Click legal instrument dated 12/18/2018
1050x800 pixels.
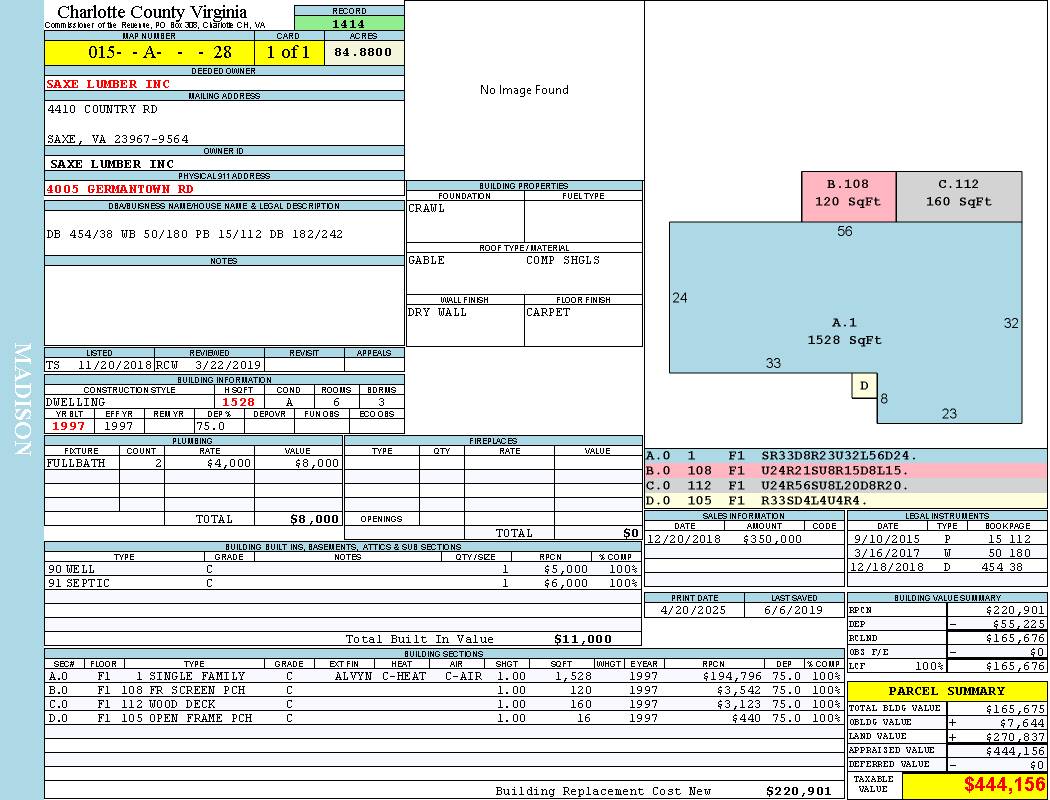[947, 567]
